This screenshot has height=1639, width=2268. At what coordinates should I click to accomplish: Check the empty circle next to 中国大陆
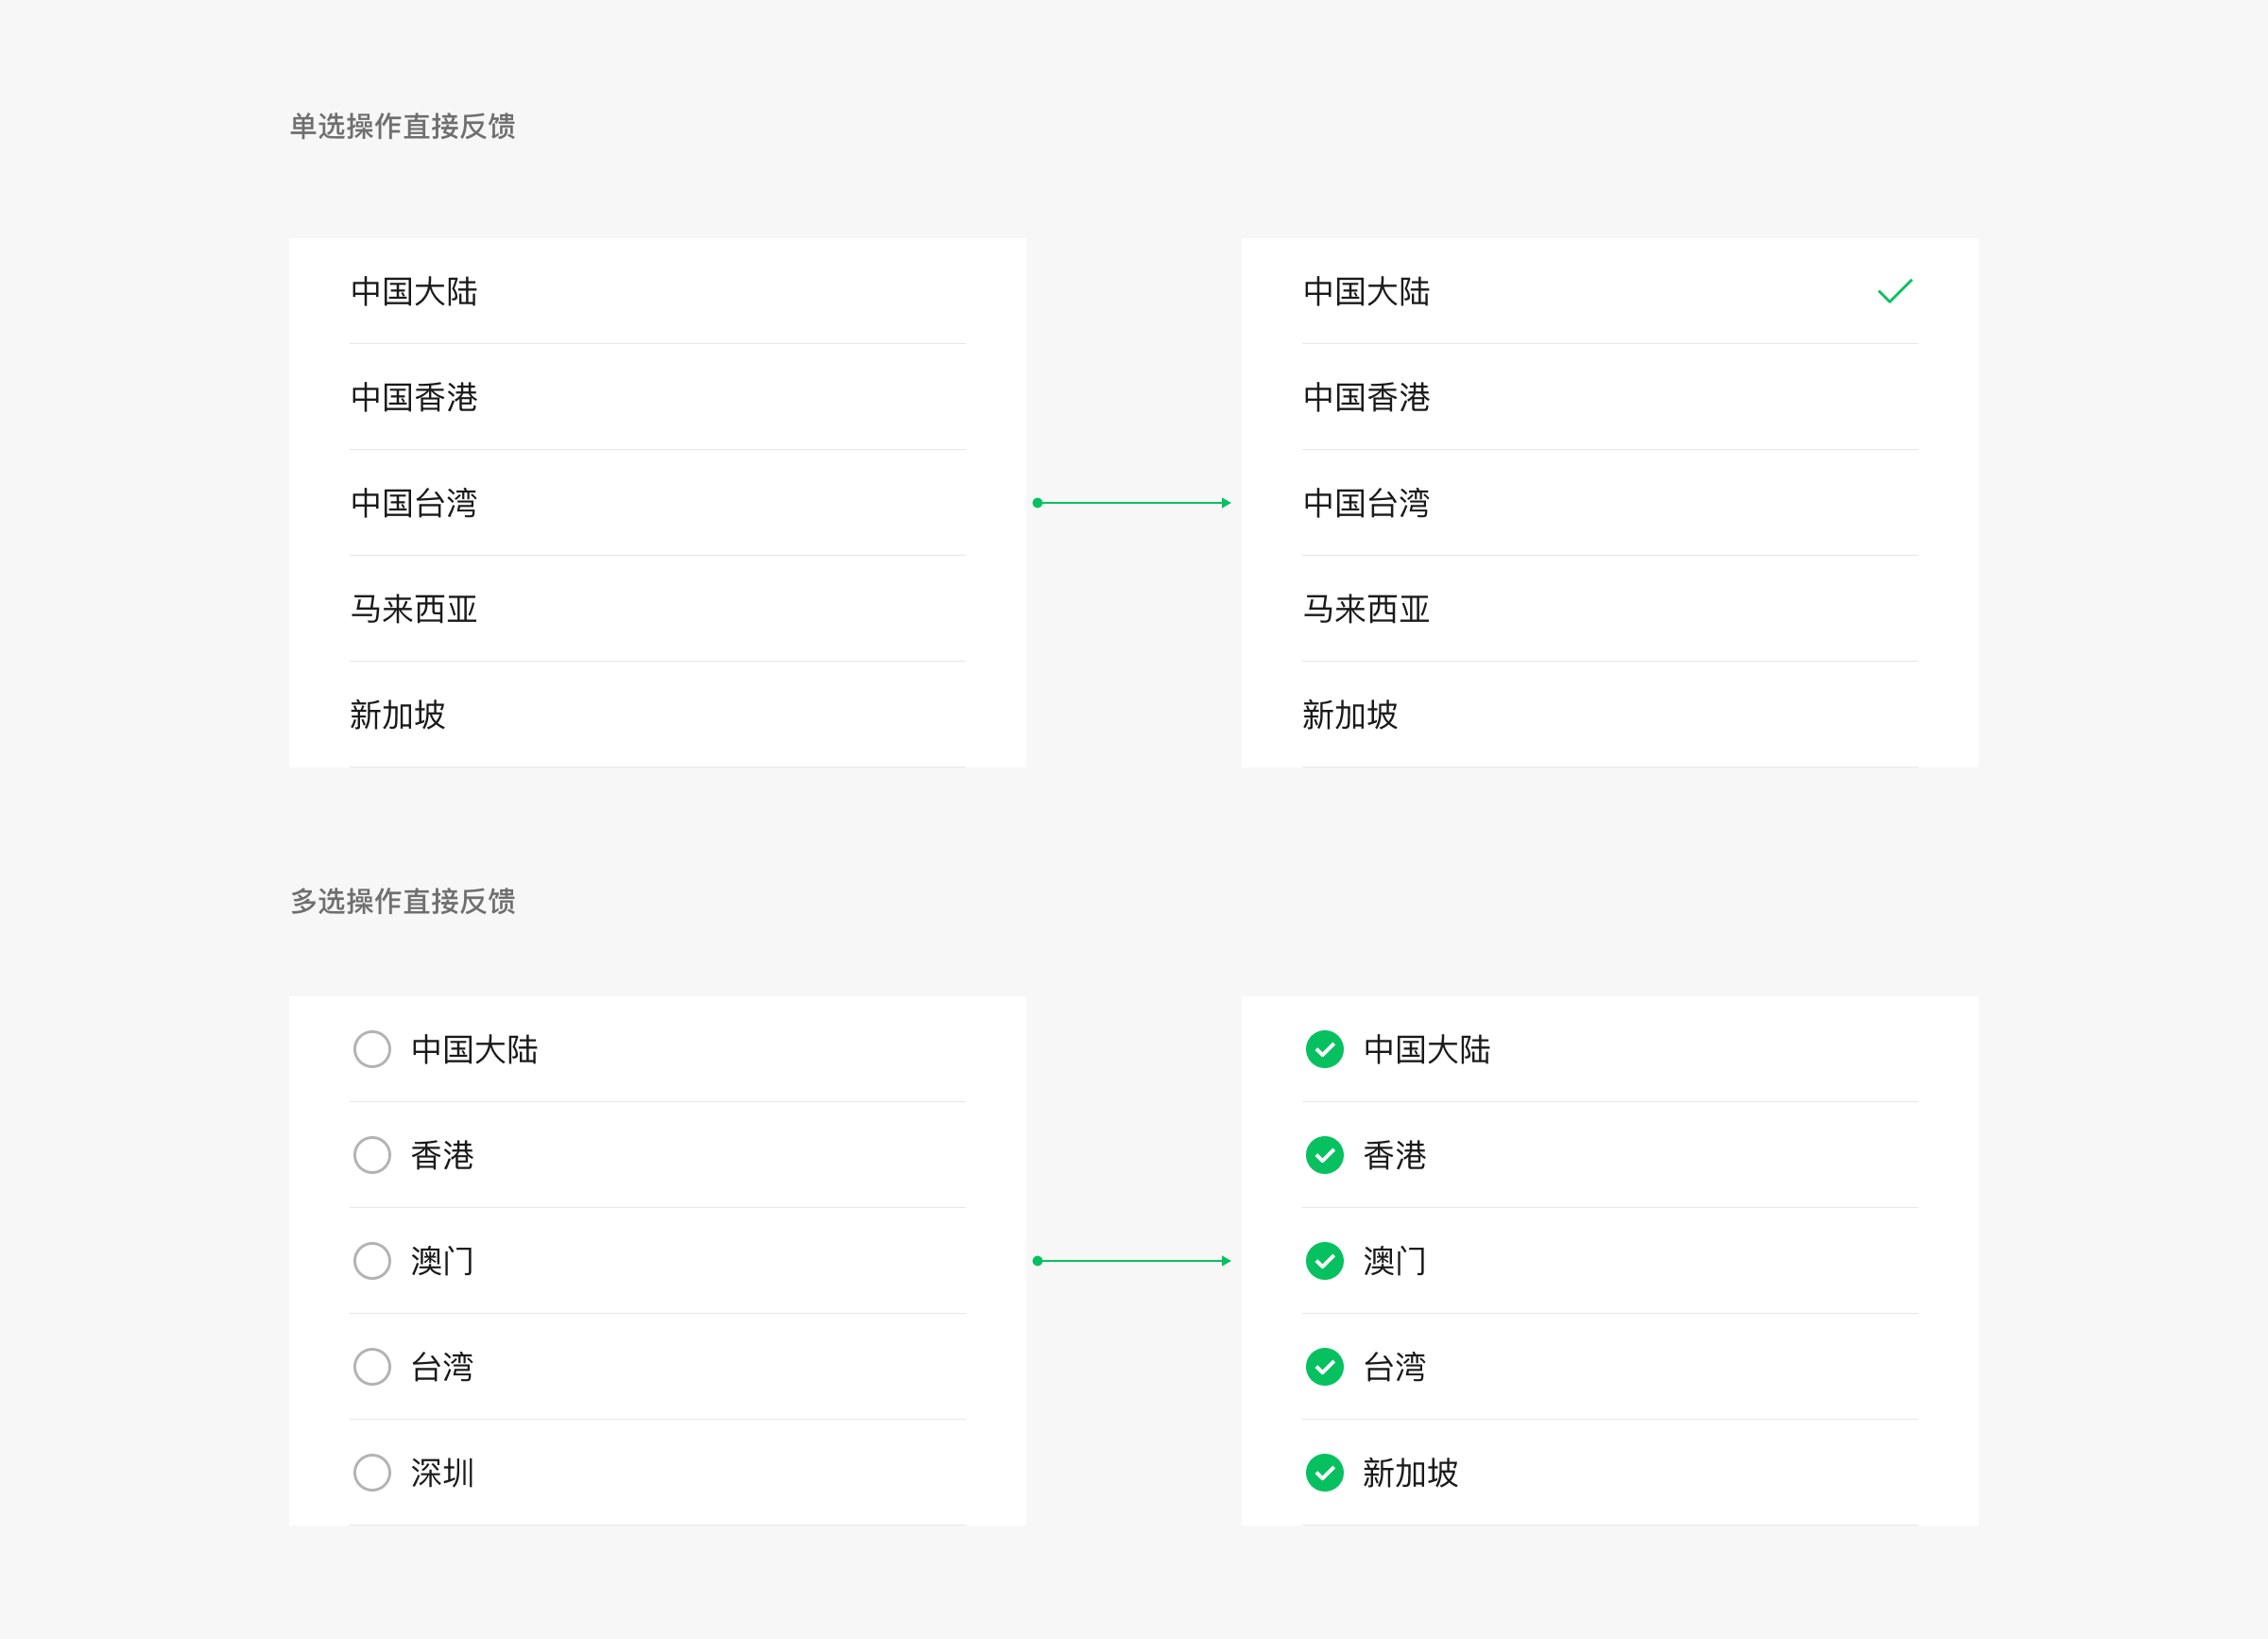(x=372, y=1049)
